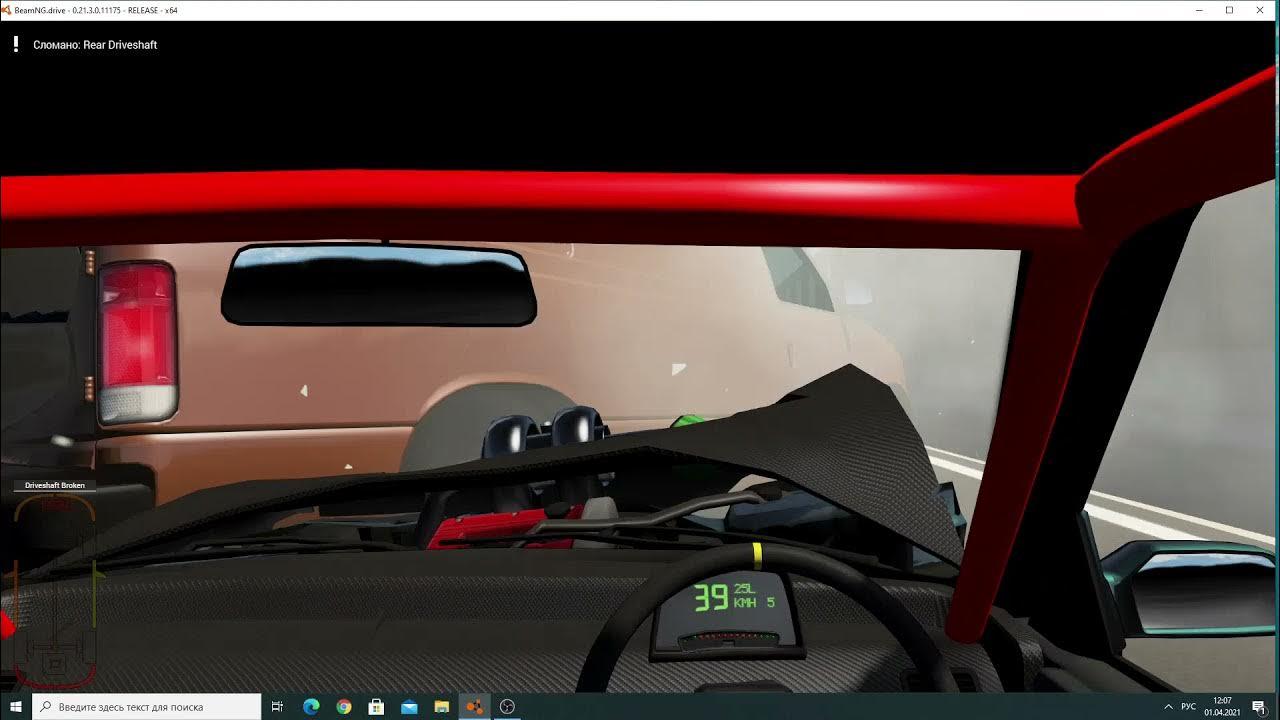Image resolution: width=1280 pixels, height=720 pixels.
Task: Open the Mail app on the taskbar
Action: pyautogui.click(x=409, y=707)
